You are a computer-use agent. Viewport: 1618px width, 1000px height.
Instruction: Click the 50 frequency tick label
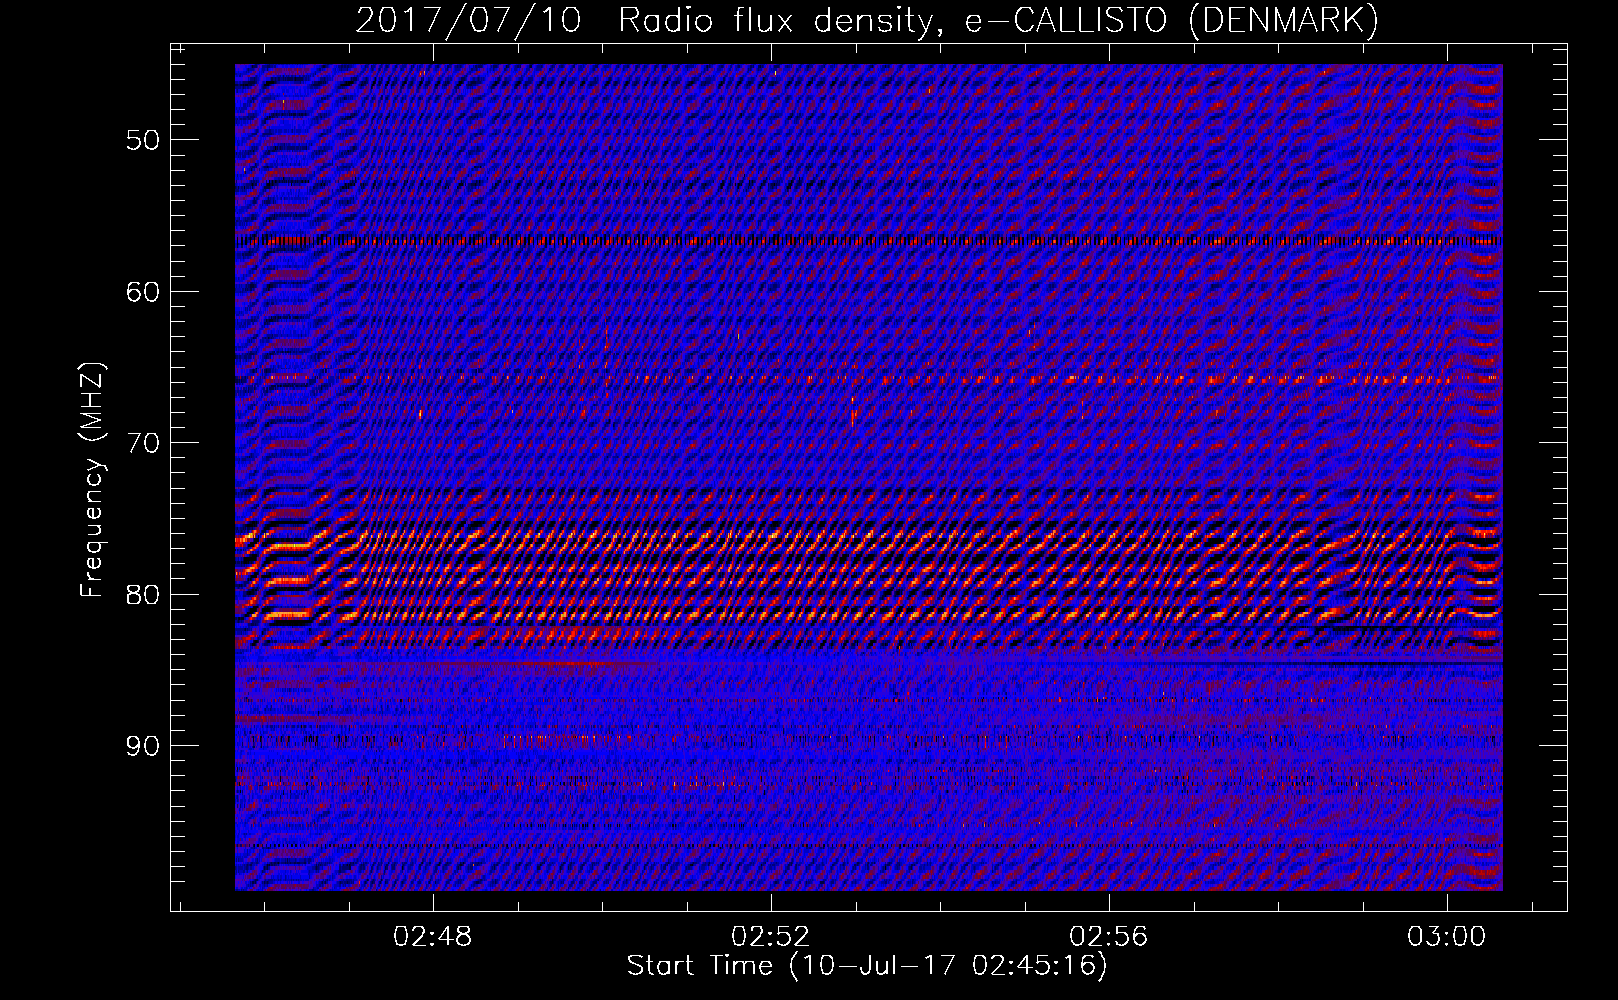tap(143, 140)
